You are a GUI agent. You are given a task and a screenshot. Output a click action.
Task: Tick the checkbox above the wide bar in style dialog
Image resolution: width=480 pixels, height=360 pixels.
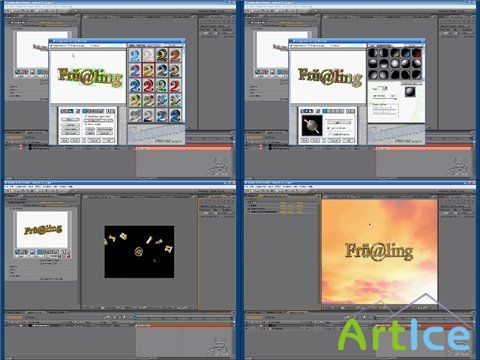click(86, 116)
